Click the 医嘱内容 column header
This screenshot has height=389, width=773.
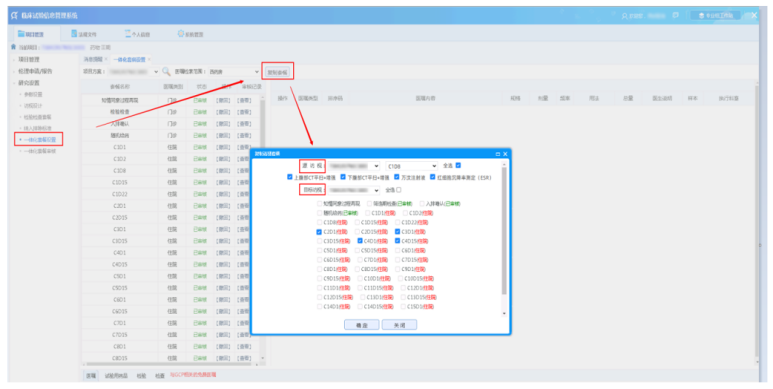(x=425, y=98)
